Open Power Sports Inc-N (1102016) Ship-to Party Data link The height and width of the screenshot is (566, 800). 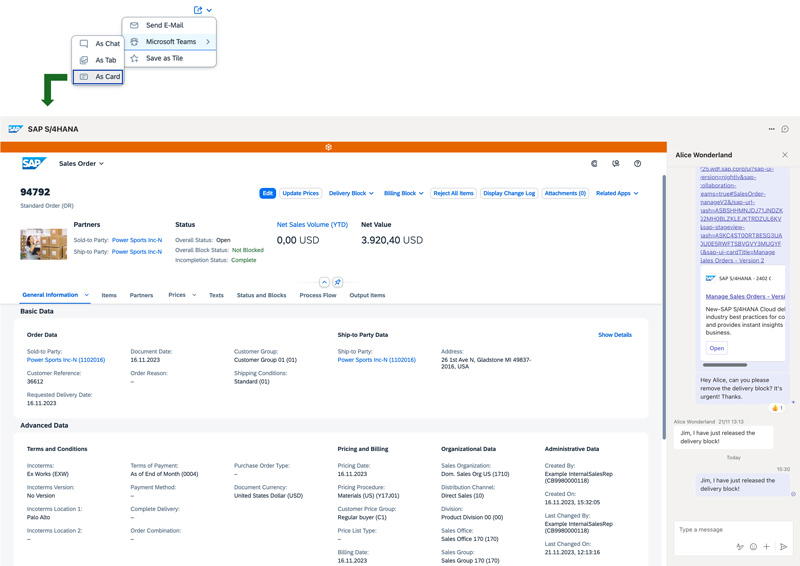[x=377, y=360]
